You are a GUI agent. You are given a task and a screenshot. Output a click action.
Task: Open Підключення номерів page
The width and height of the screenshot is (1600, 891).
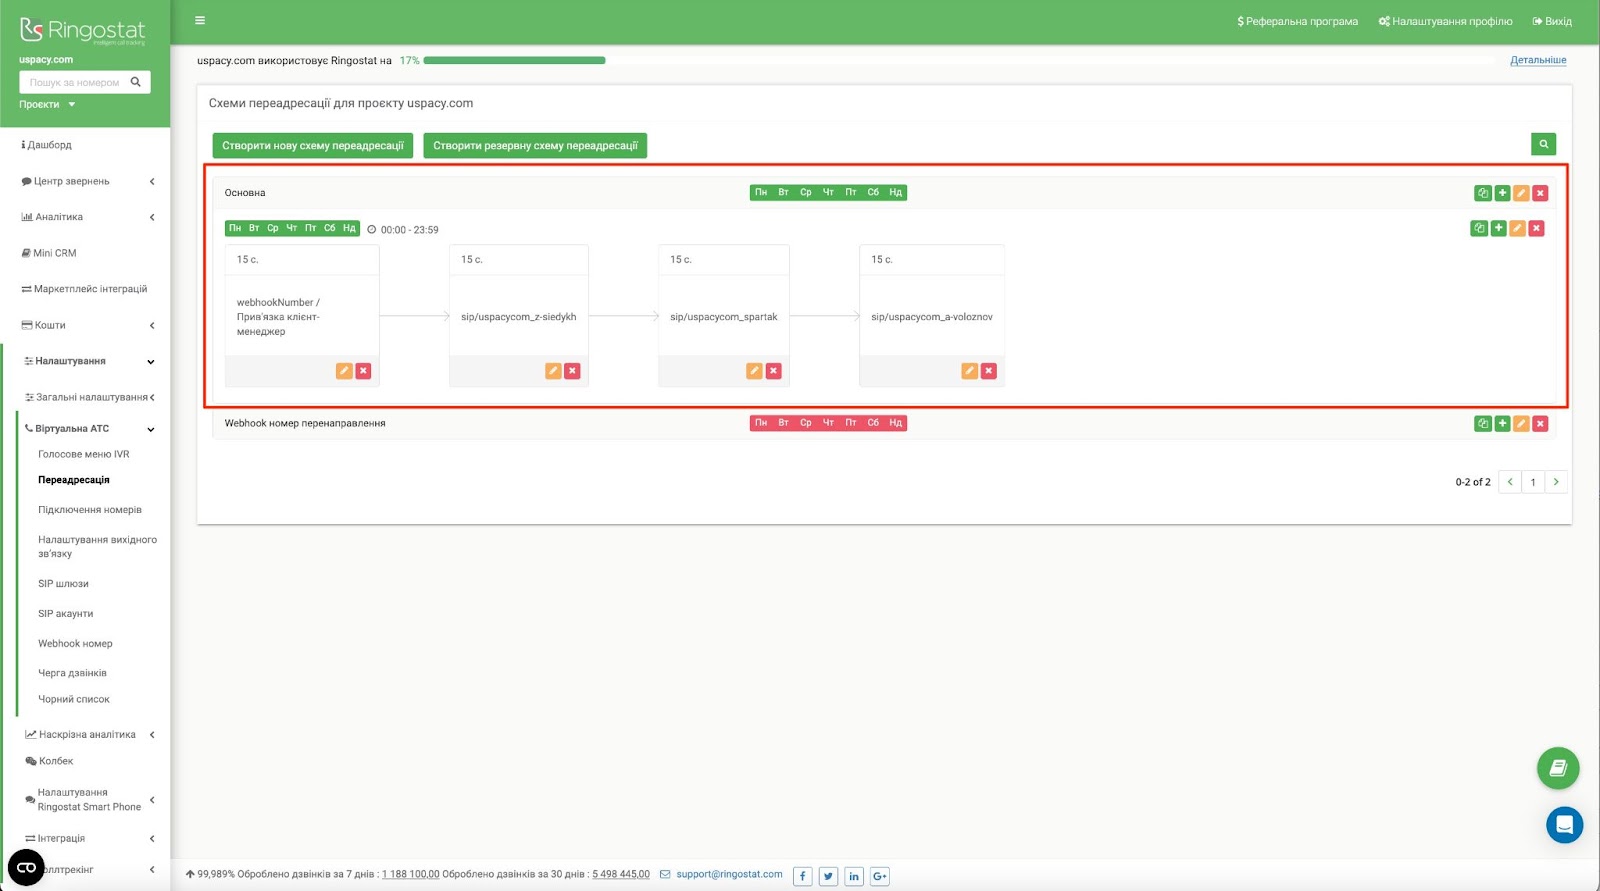[x=90, y=510]
